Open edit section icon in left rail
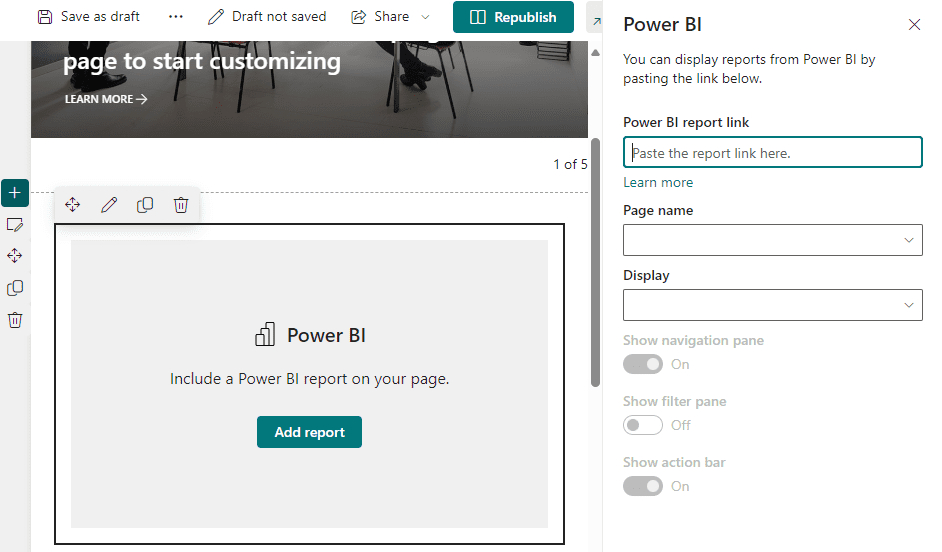 tap(15, 224)
